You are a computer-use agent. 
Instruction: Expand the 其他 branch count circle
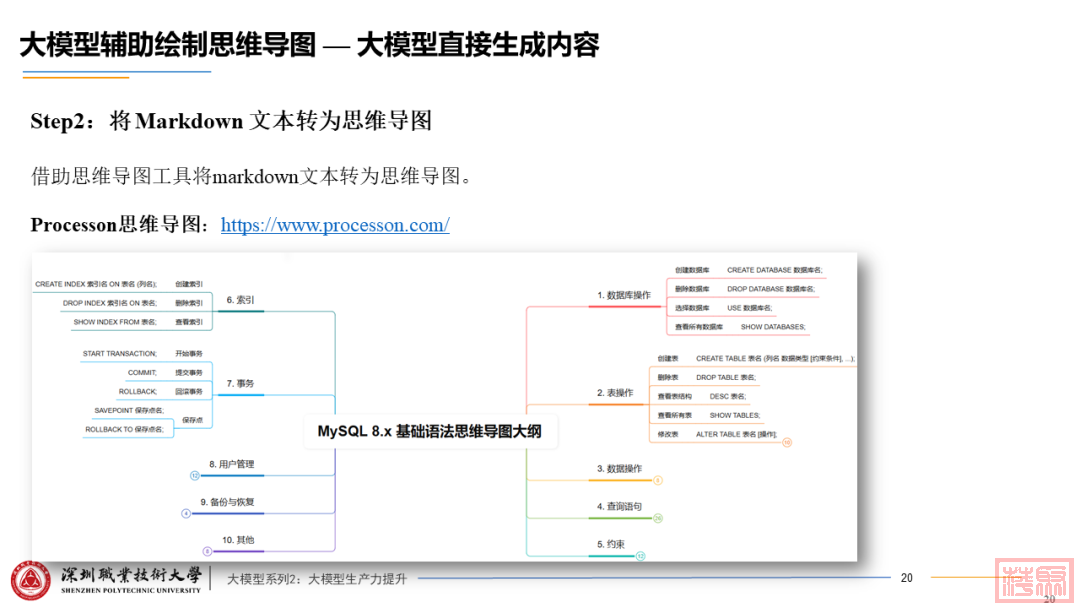208,551
